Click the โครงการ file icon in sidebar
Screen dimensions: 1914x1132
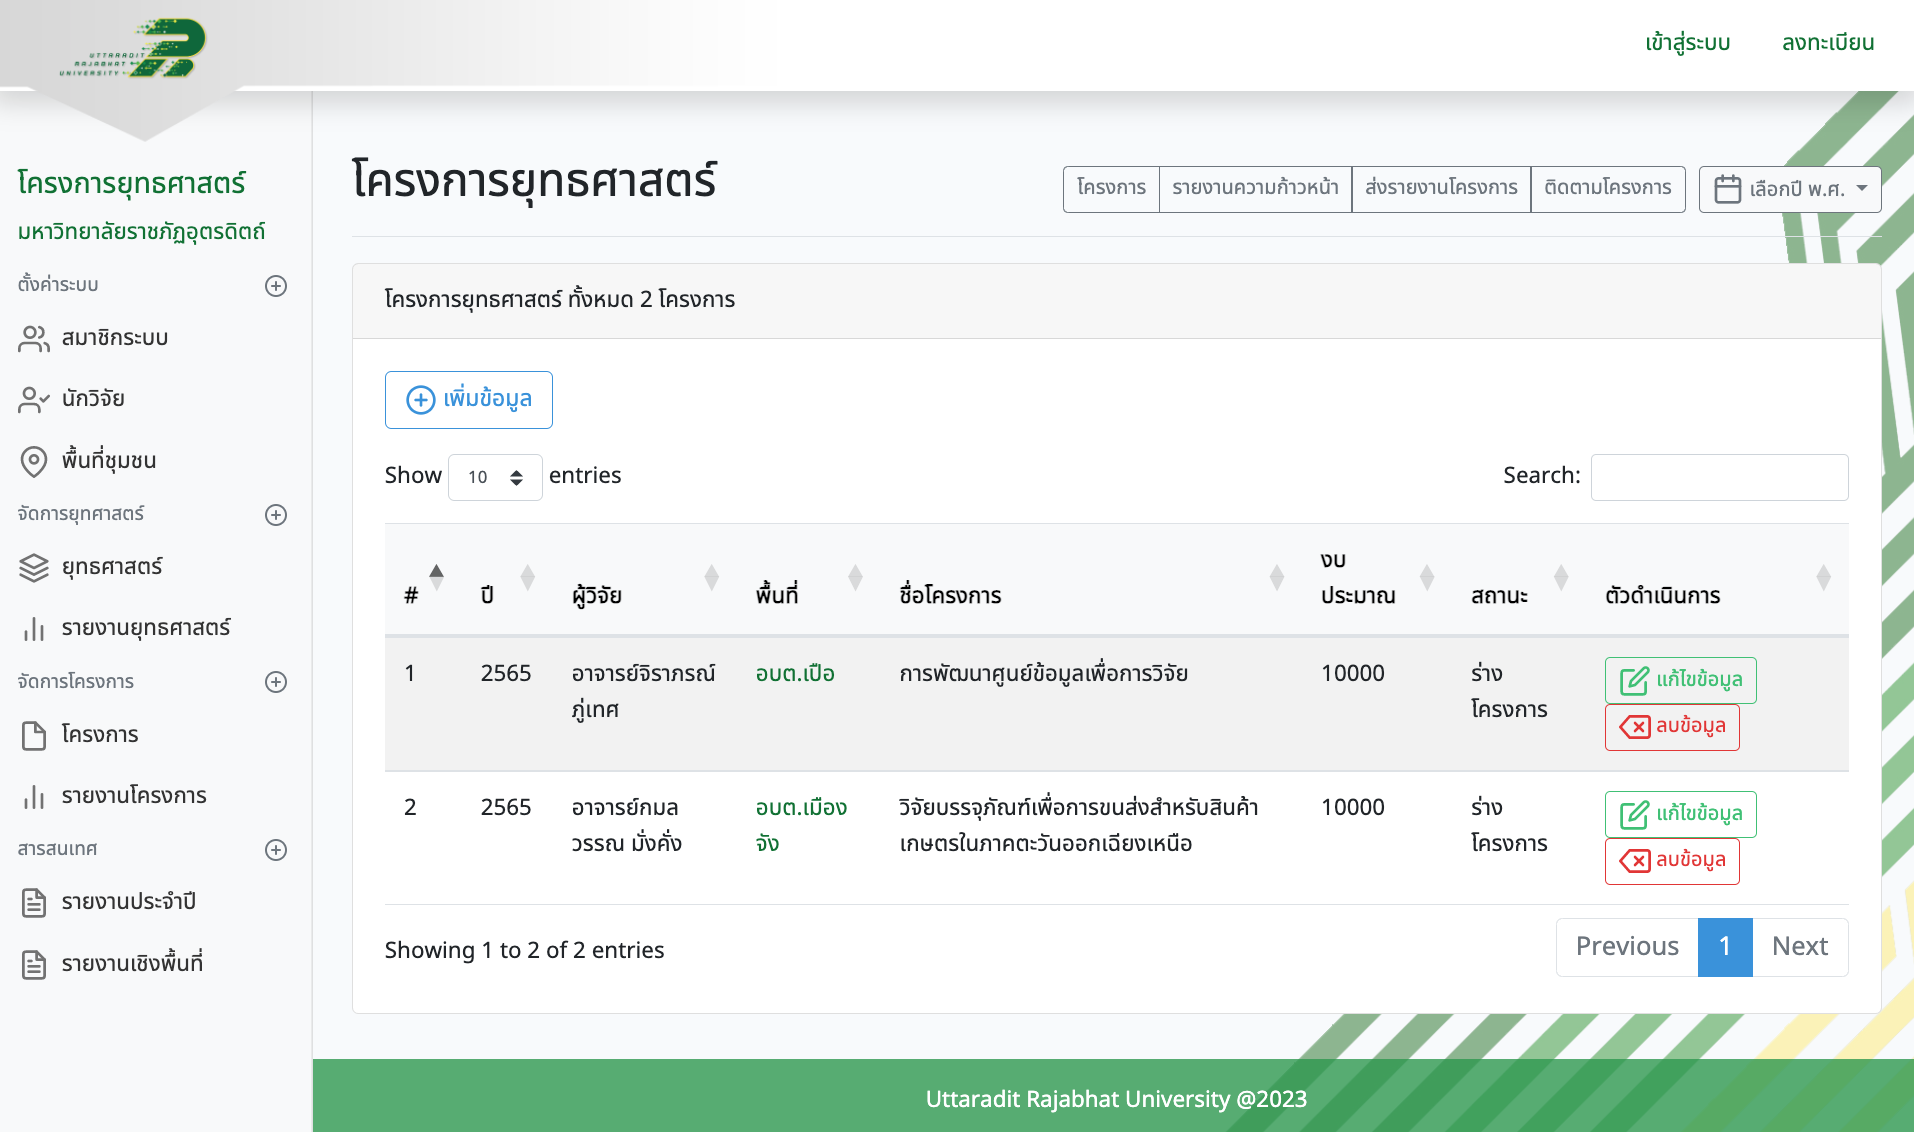(33, 735)
